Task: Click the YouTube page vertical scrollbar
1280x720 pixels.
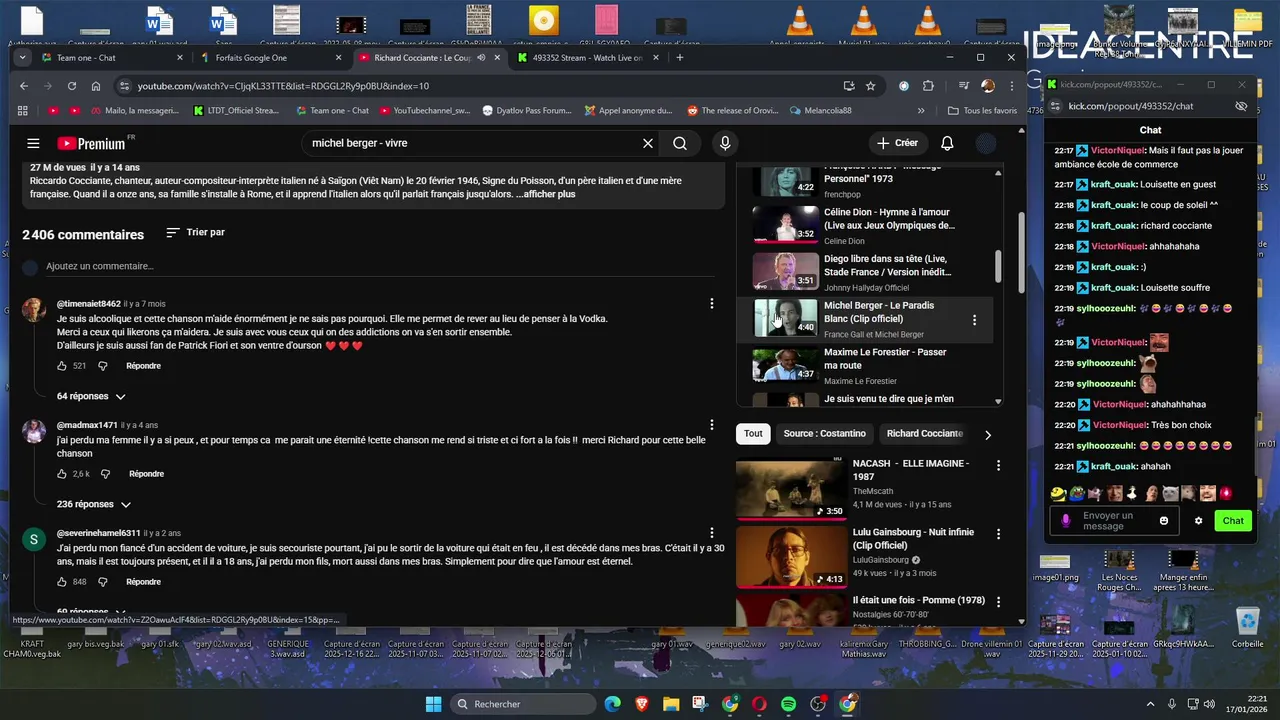Action: point(1021,254)
